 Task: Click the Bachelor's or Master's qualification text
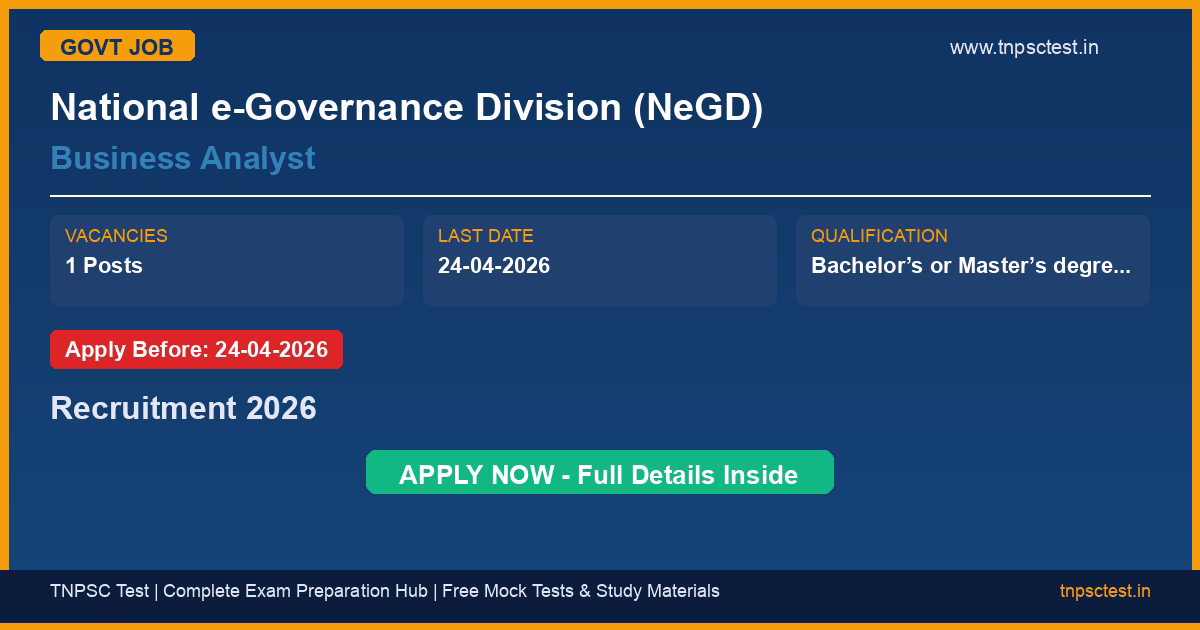960,265
